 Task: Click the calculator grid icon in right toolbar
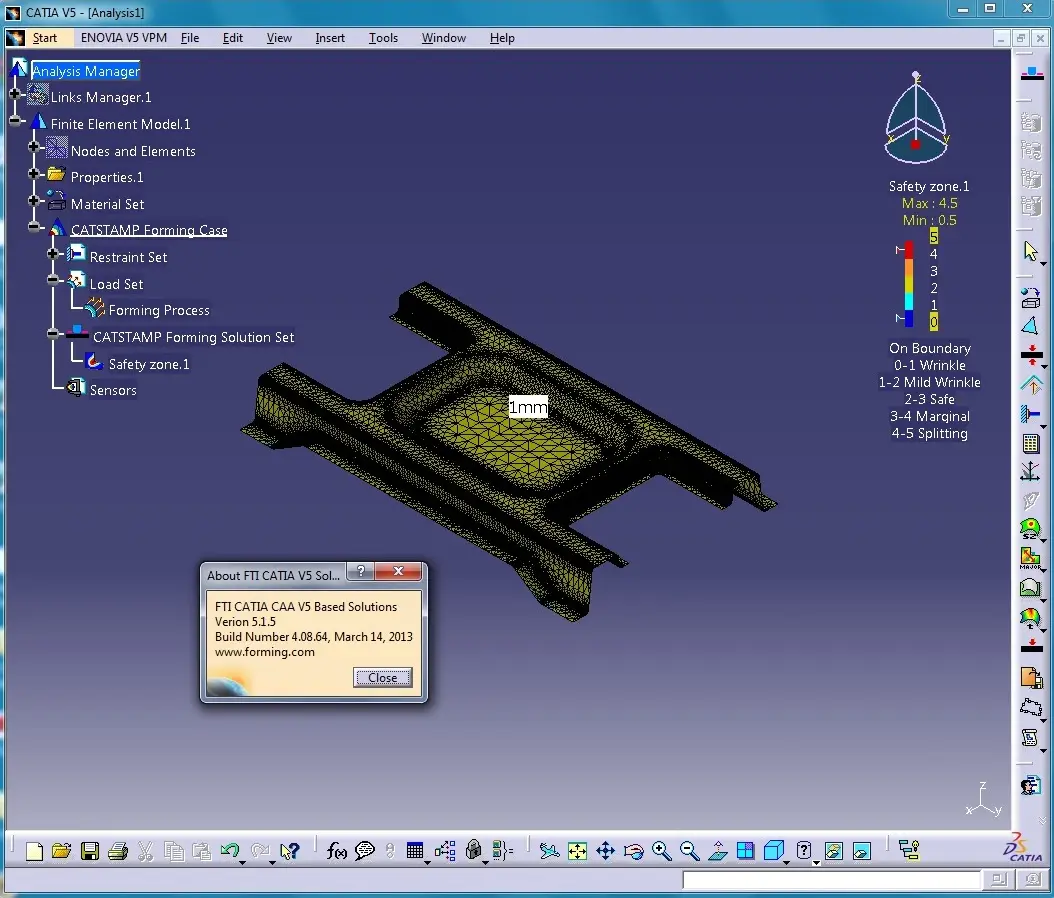(1030, 443)
